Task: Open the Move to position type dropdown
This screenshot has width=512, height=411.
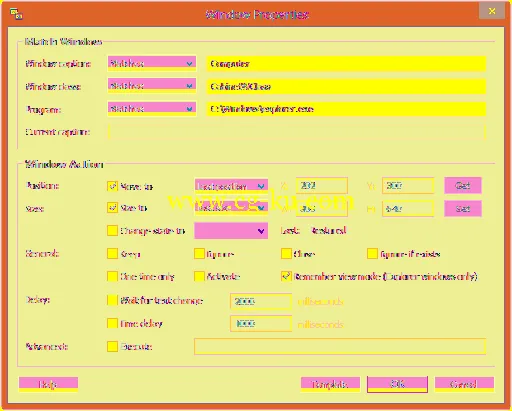Action: coord(231,186)
